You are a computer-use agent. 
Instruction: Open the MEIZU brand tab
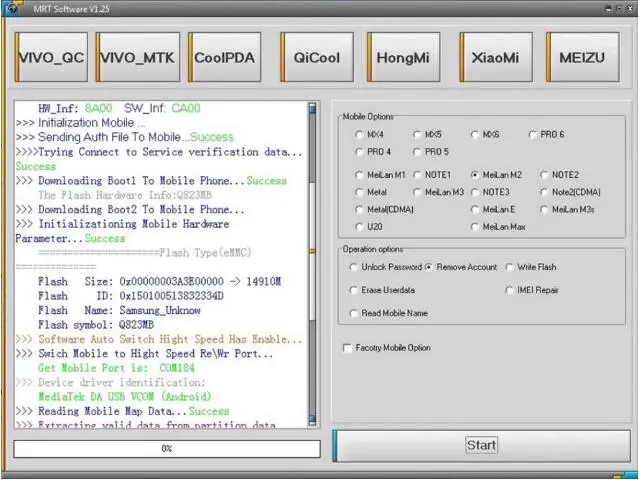click(x=581, y=57)
